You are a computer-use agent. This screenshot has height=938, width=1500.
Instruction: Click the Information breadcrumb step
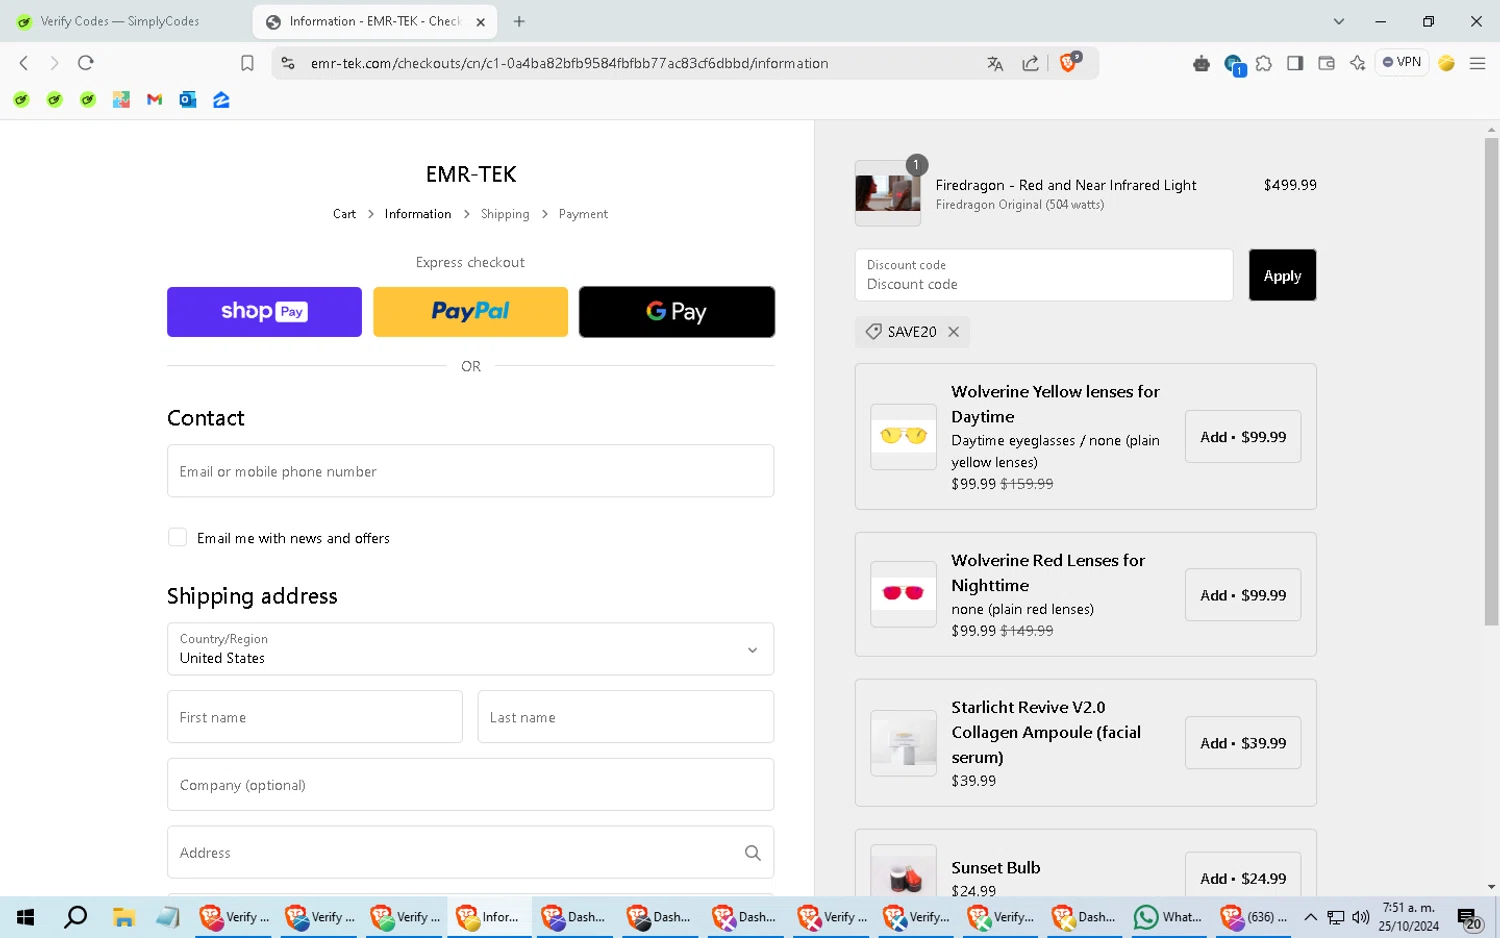418,214
